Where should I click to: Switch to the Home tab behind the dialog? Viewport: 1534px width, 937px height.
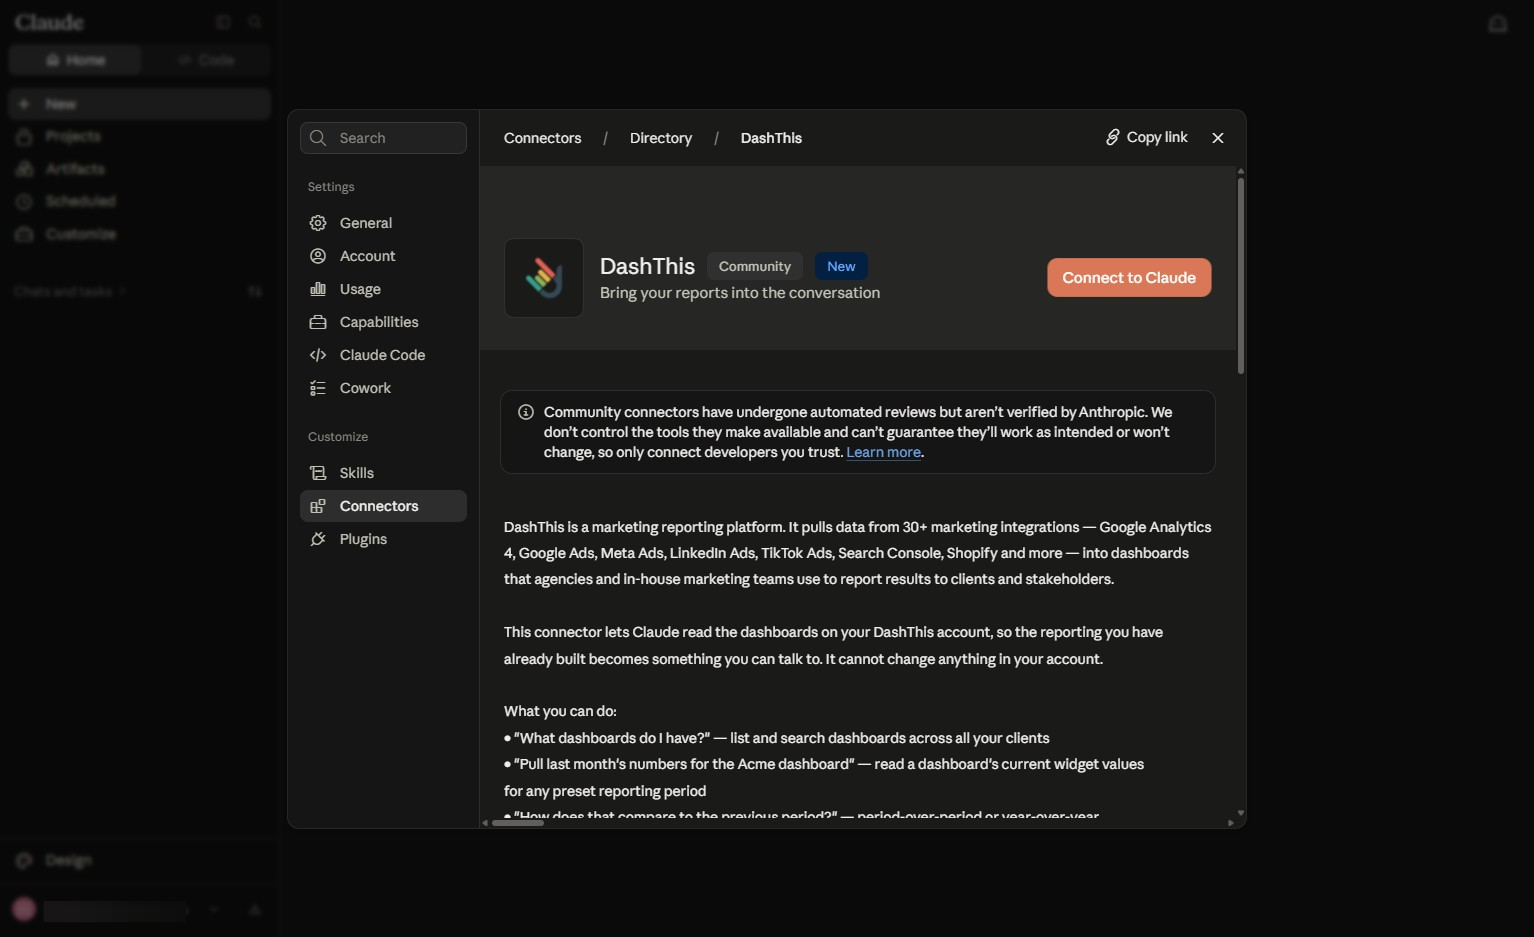[x=76, y=60]
